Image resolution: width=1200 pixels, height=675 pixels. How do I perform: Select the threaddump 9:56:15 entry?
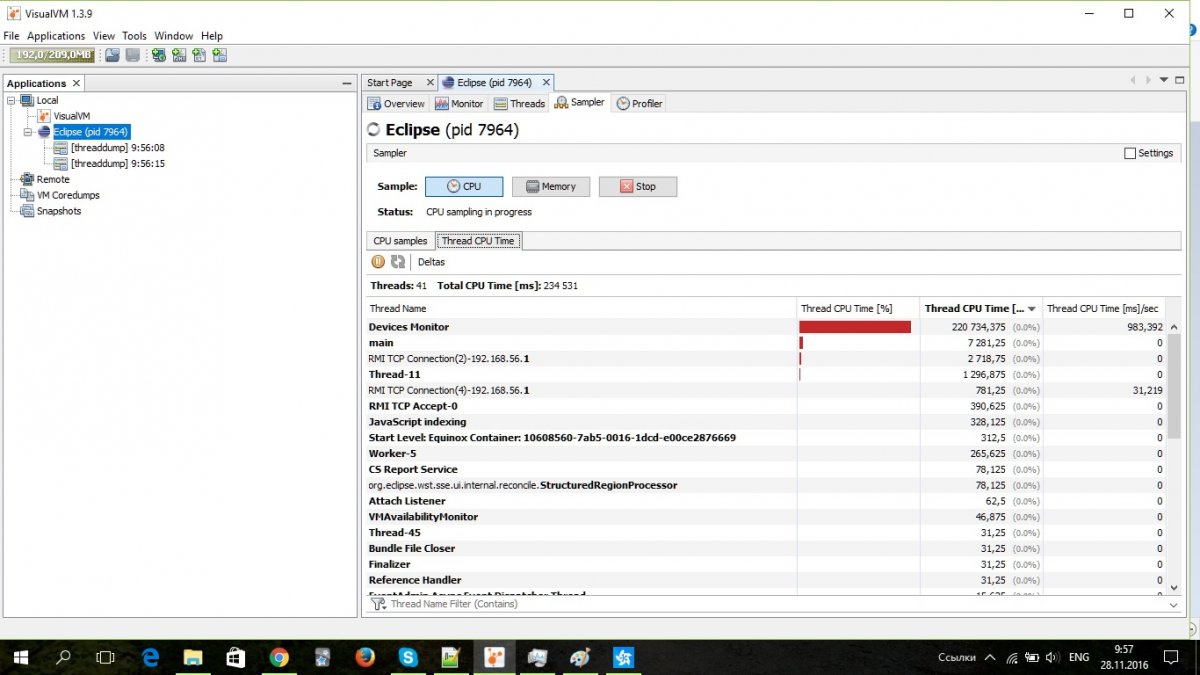click(x=117, y=164)
